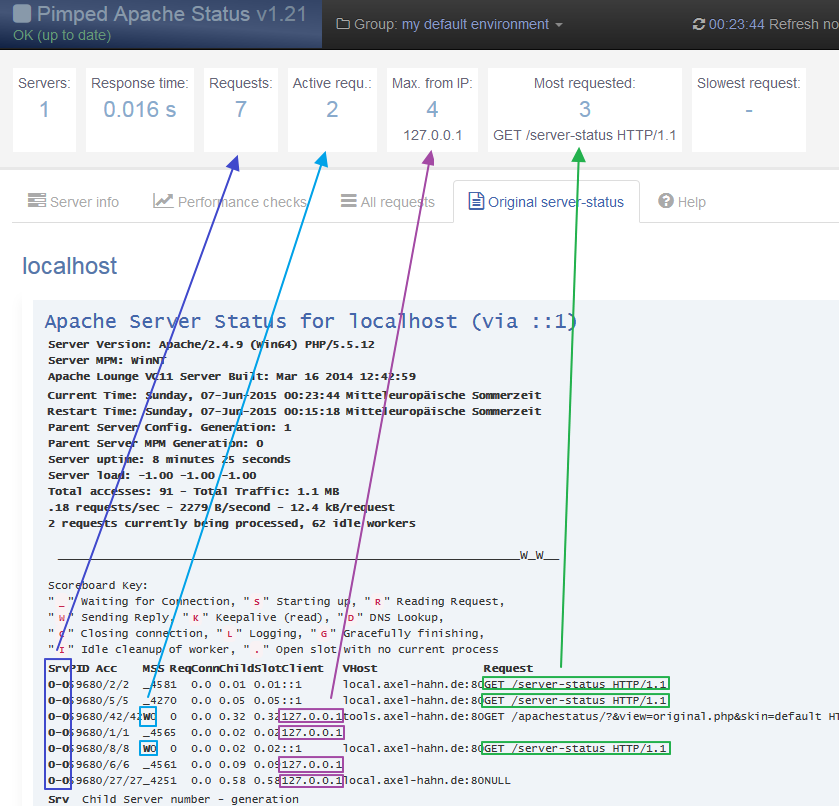Click the Original server-status document icon
Screen dimensions: 839x806
pos(476,201)
